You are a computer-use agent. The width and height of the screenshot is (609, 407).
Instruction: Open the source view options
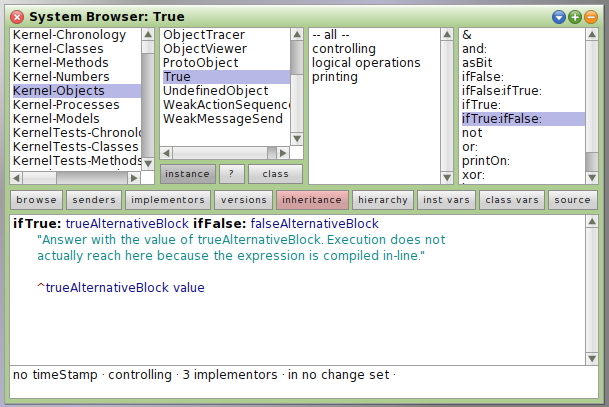(x=572, y=200)
